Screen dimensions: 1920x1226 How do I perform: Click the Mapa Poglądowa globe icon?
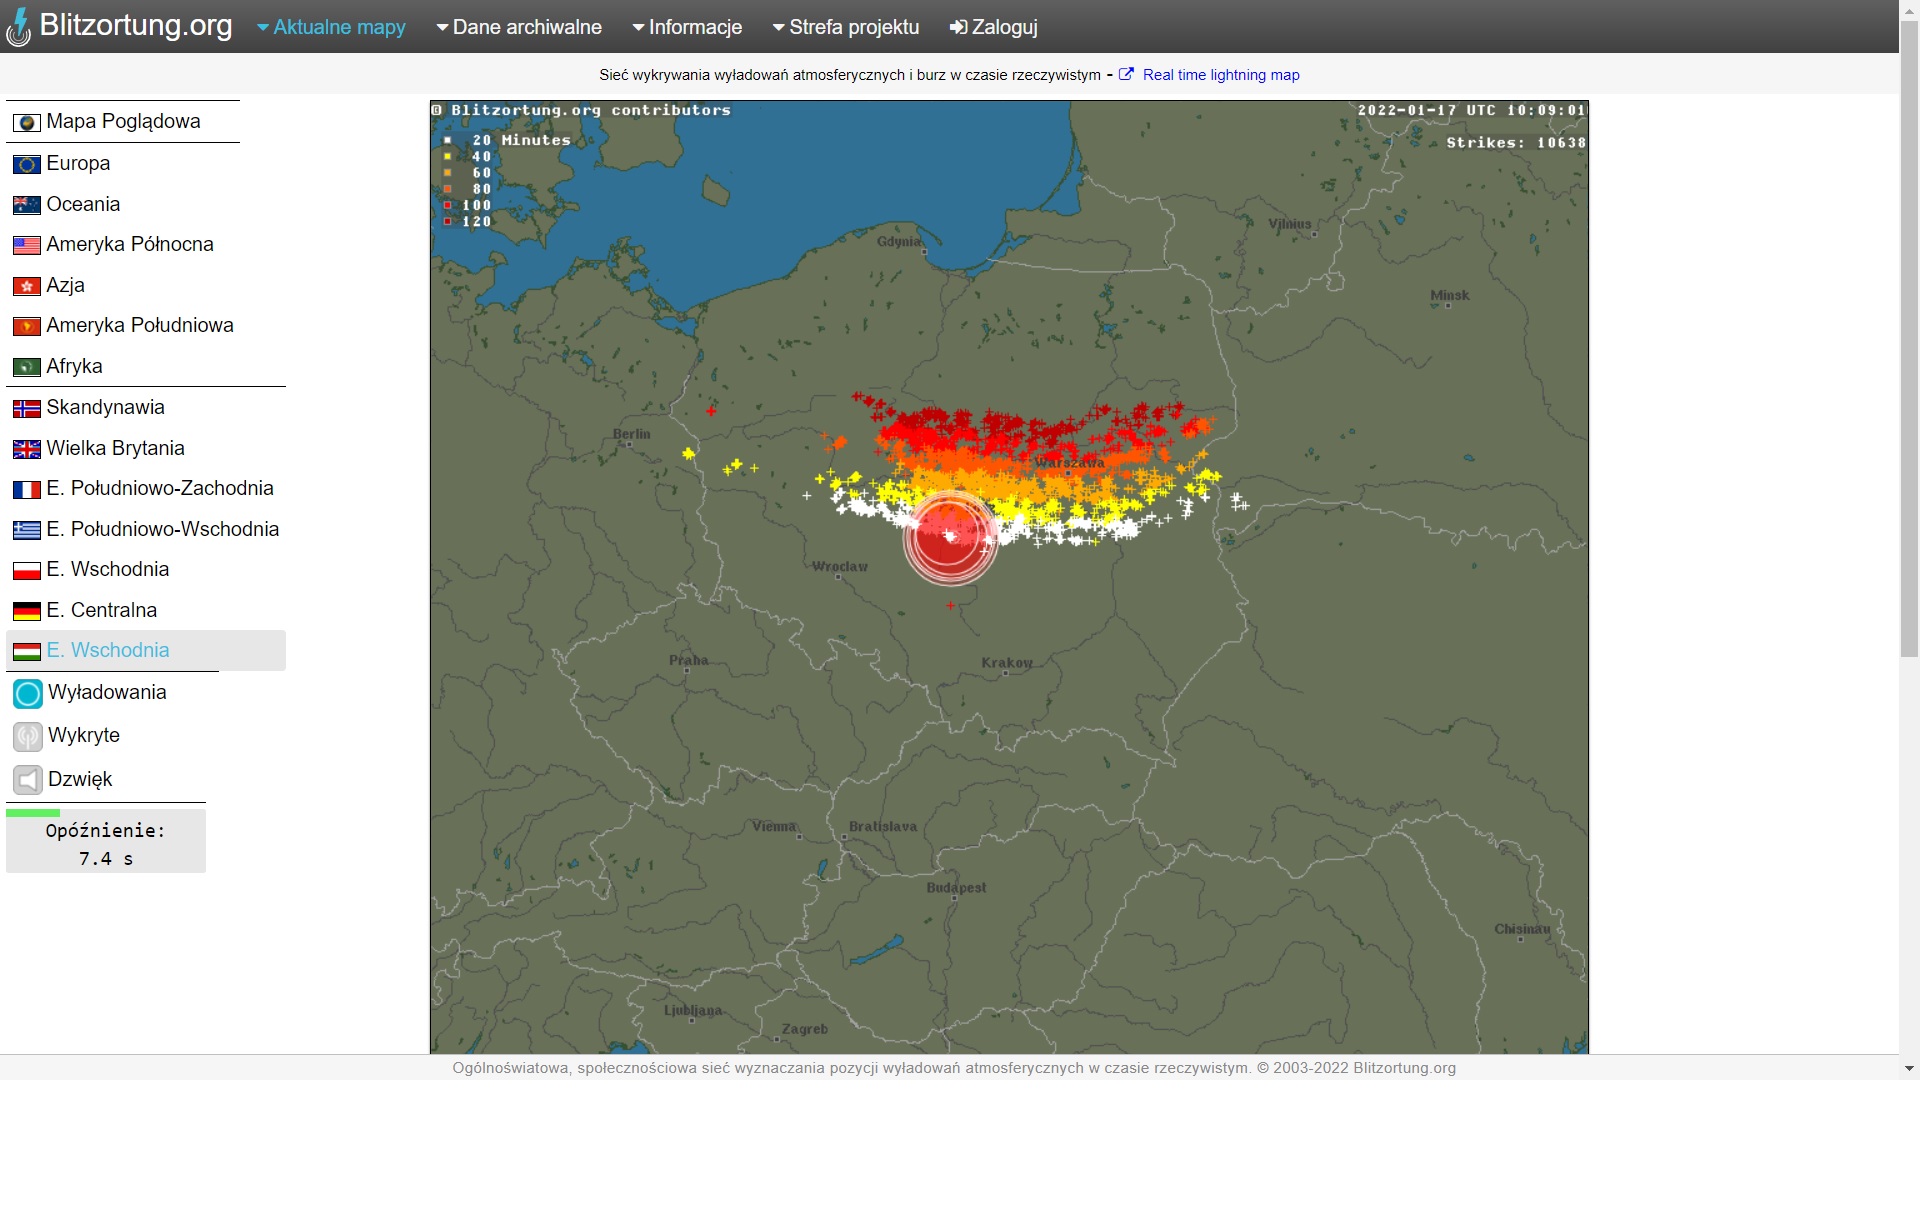point(27,123)
